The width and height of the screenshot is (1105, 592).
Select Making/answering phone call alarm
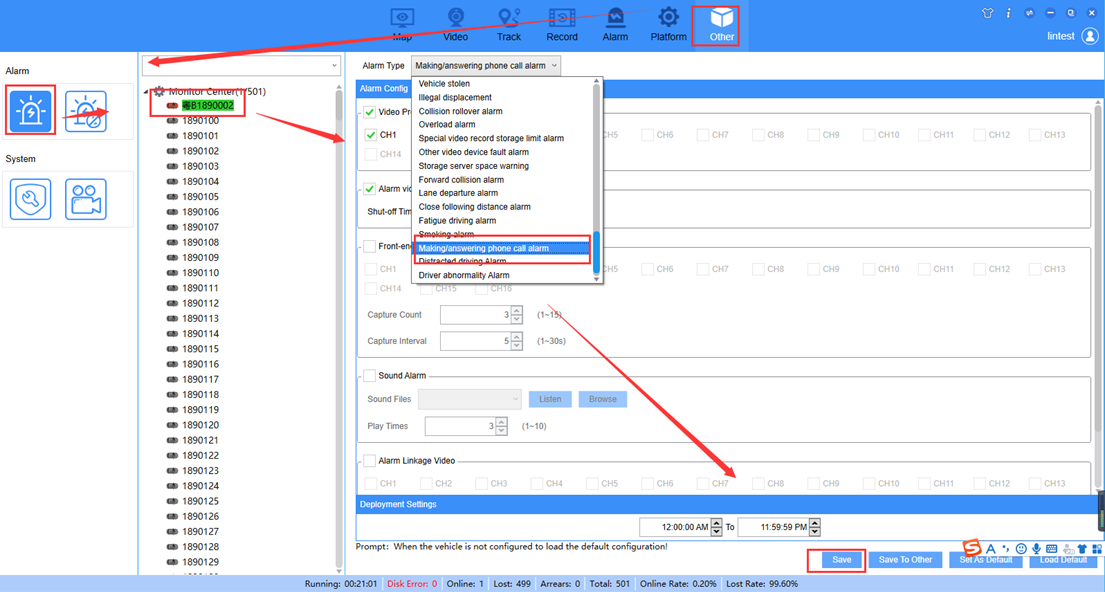pyautogui.click(x=502, y=248)
